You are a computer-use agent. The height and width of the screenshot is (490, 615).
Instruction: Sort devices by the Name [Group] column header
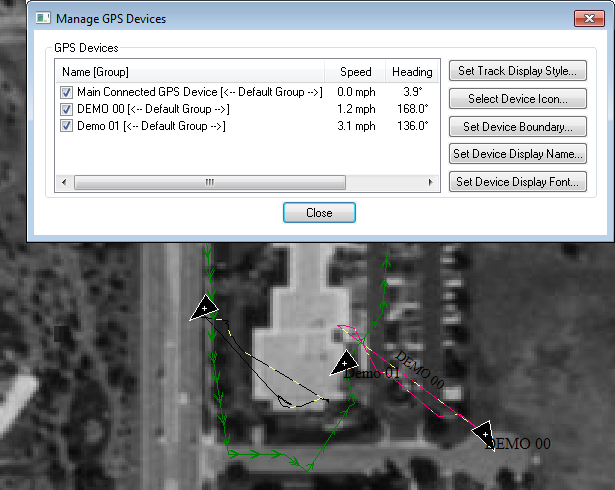190,72
